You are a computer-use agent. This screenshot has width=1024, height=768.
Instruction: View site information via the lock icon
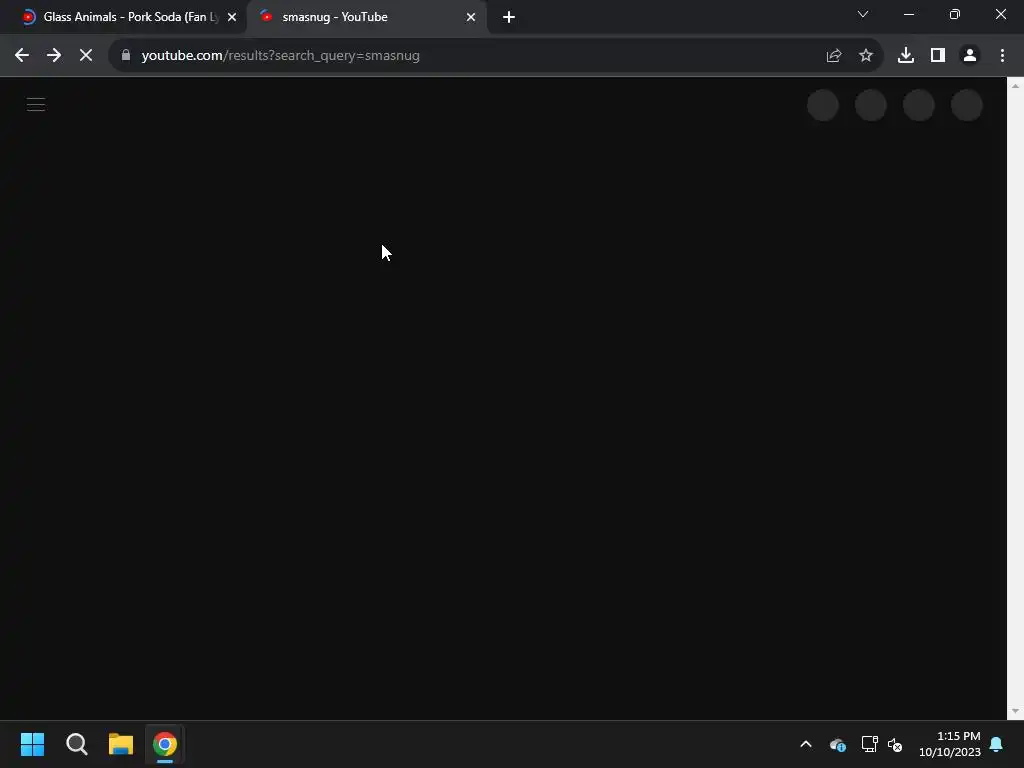pos(126,56)
